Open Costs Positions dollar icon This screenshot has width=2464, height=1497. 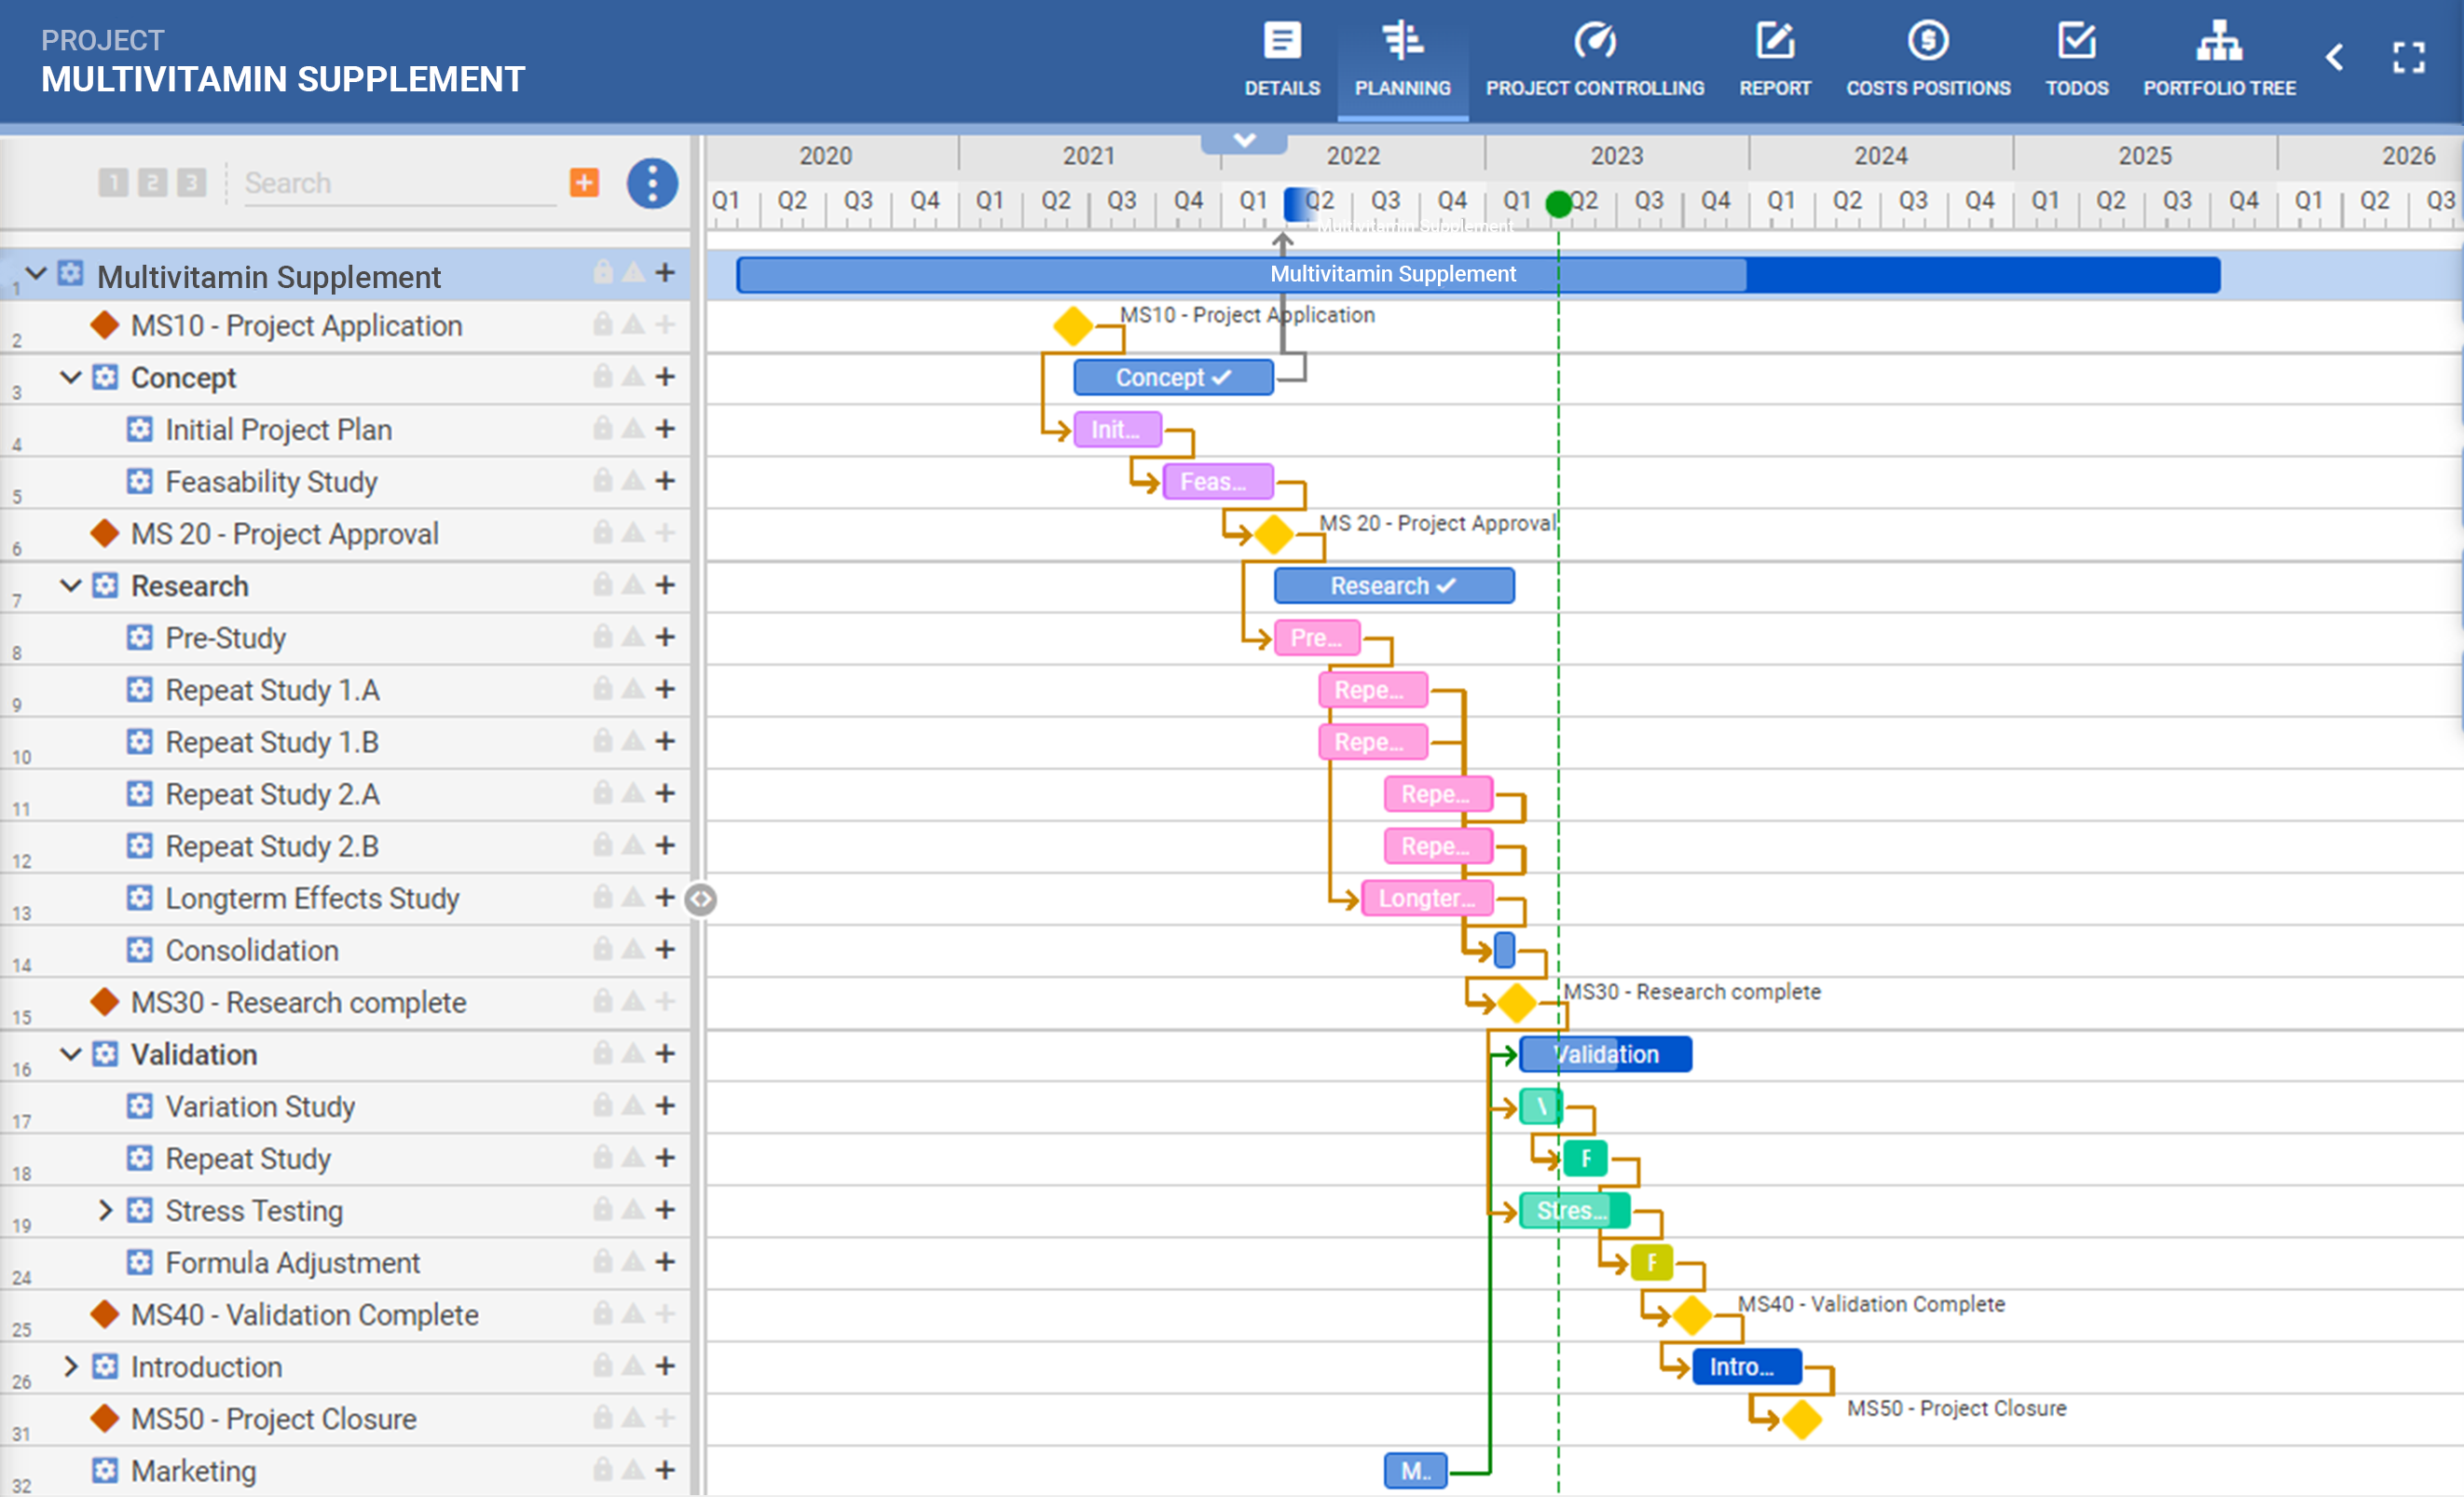coord(1927,41)
